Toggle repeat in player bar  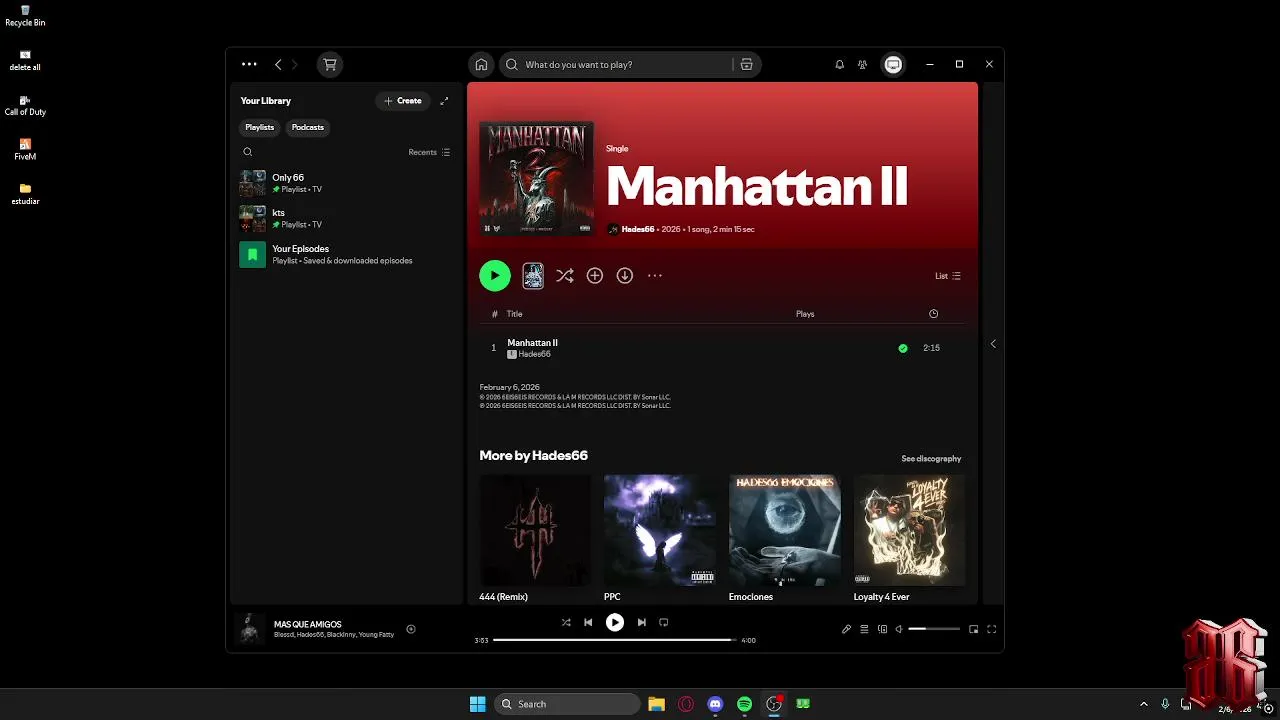663,622
